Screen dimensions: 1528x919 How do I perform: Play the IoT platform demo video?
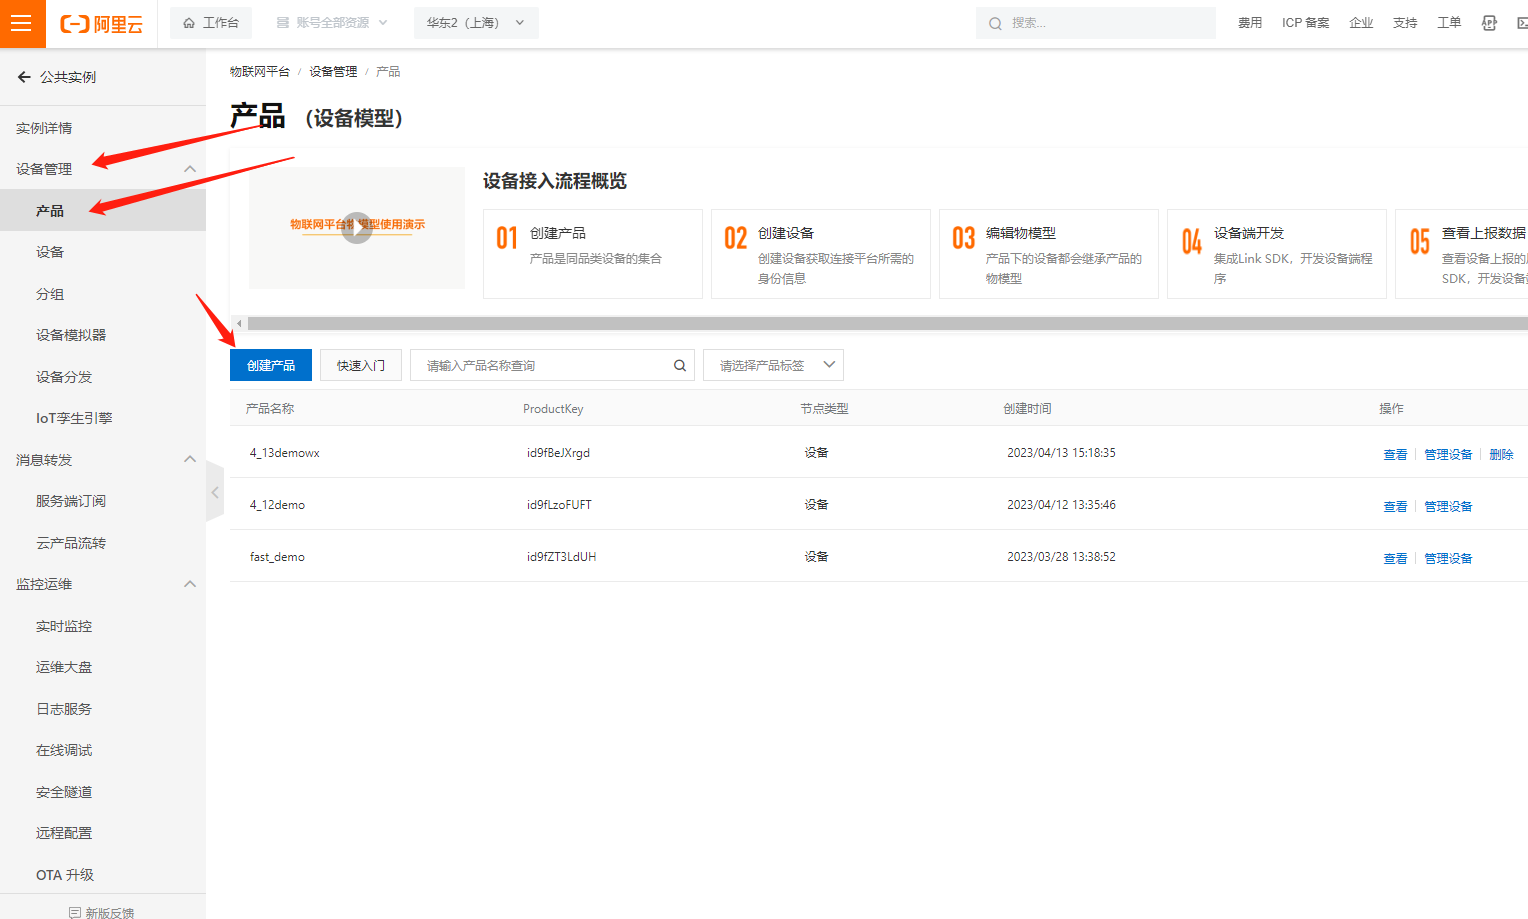click(x=357, y=228)
